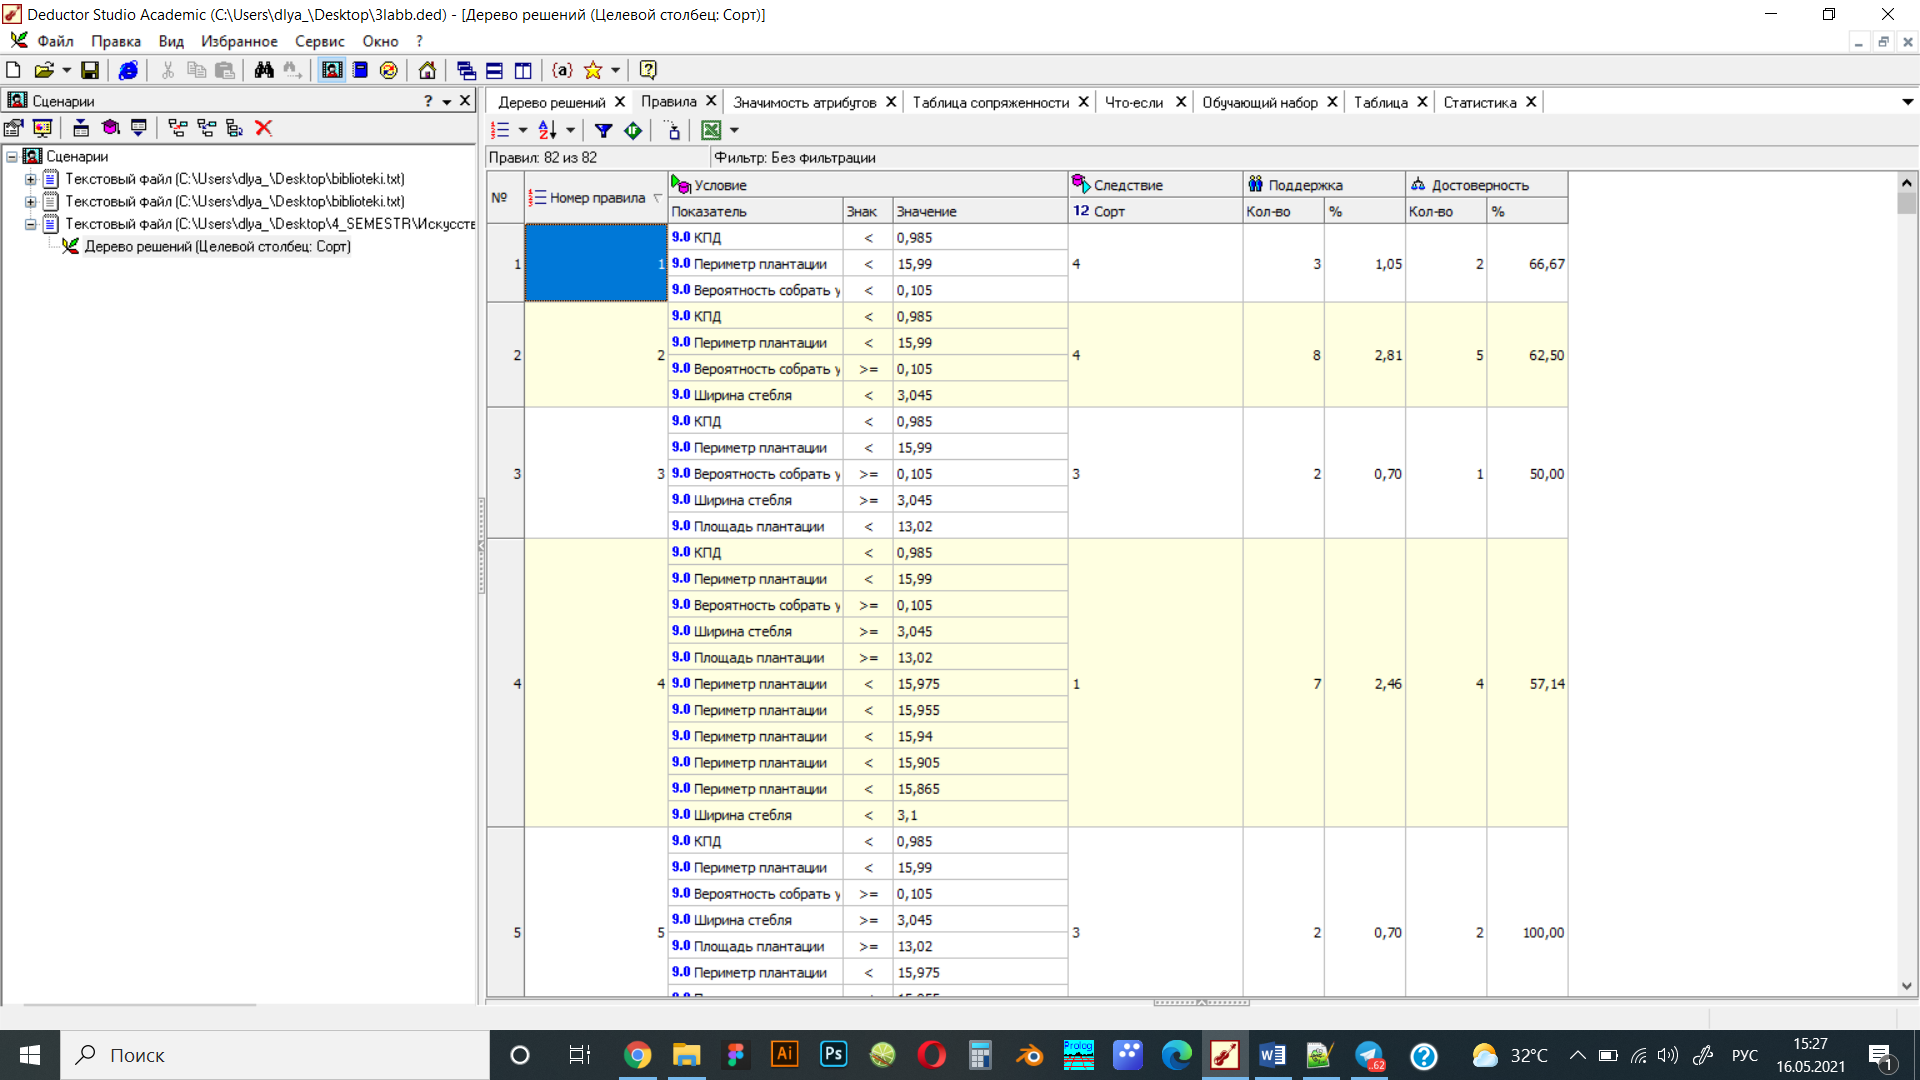The height and width of the screenshot is (1080, 1920).
Task: Delete node with the red X icon
Action: tap(264, 128)
